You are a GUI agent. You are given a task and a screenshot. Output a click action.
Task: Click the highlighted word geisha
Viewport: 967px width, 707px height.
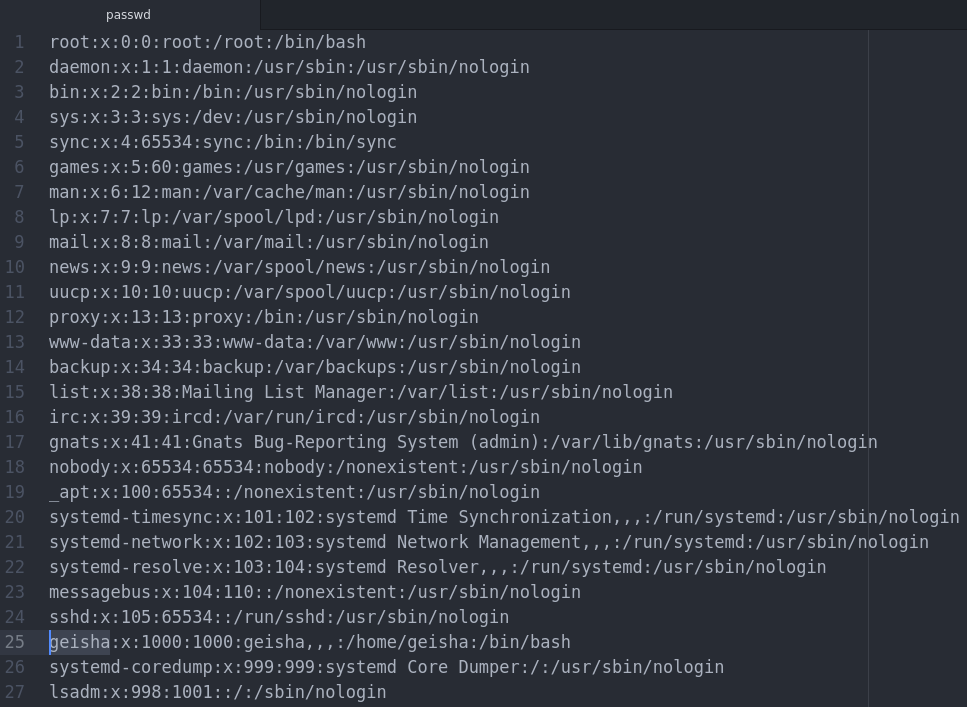[x=80, y=642]
